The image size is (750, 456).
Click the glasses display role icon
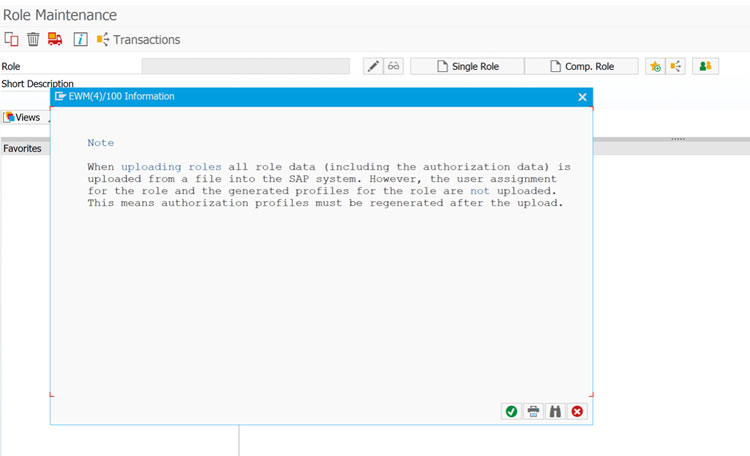[394, 66]
